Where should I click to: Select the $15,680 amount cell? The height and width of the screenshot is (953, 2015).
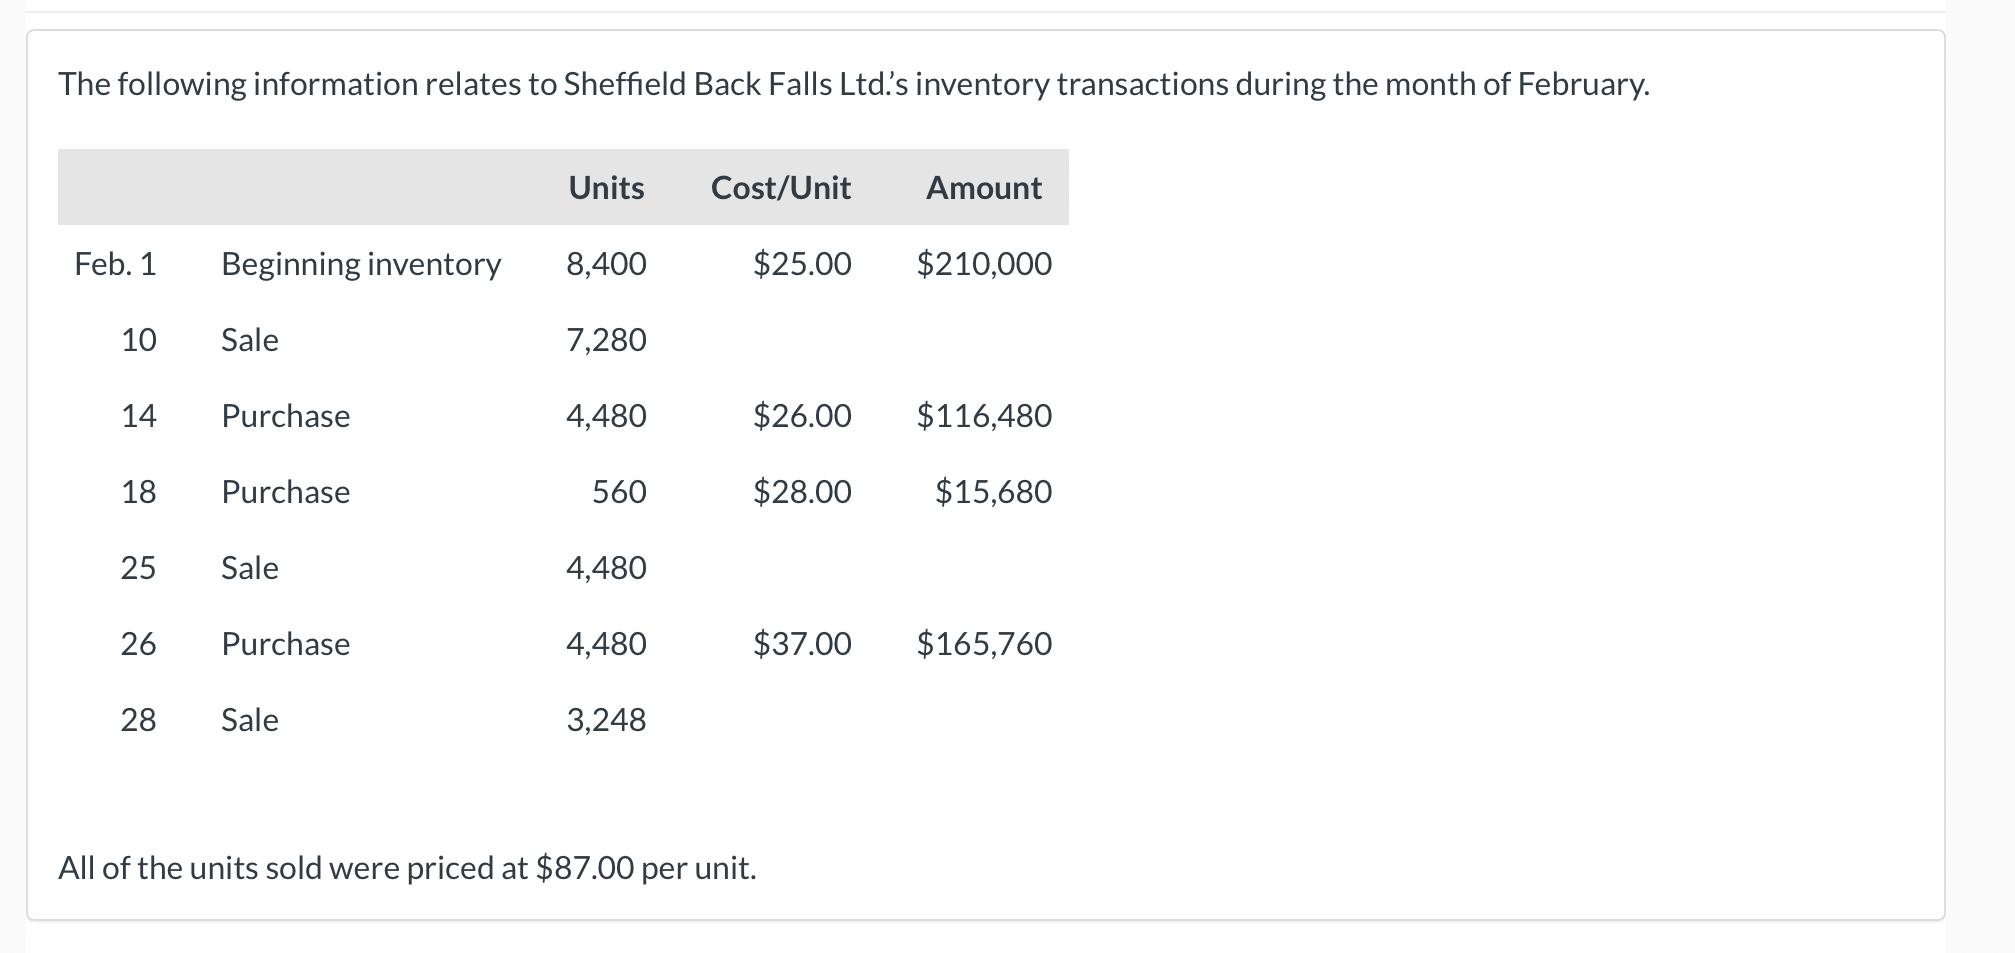tap(993, 492)
